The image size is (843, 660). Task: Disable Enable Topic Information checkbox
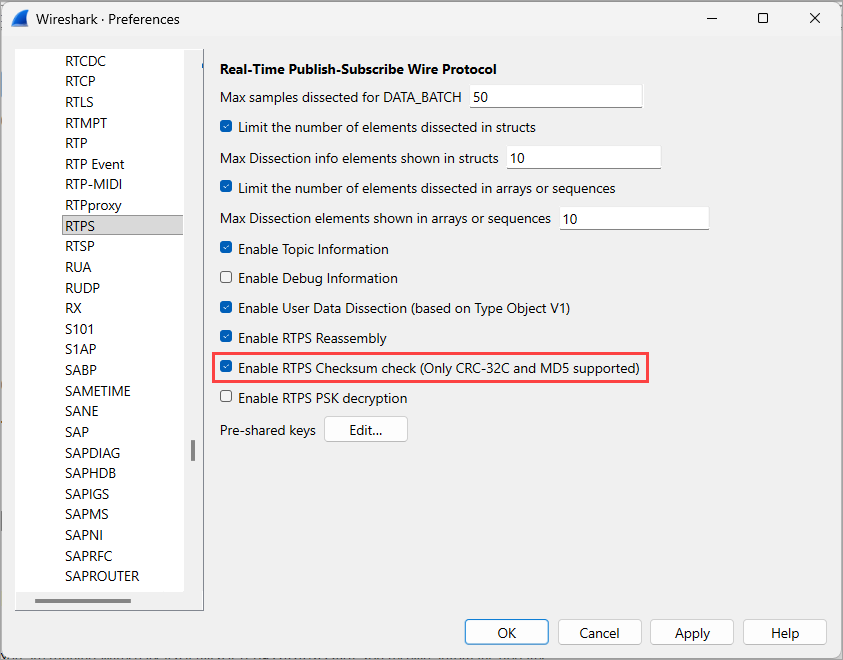[226, 248]
